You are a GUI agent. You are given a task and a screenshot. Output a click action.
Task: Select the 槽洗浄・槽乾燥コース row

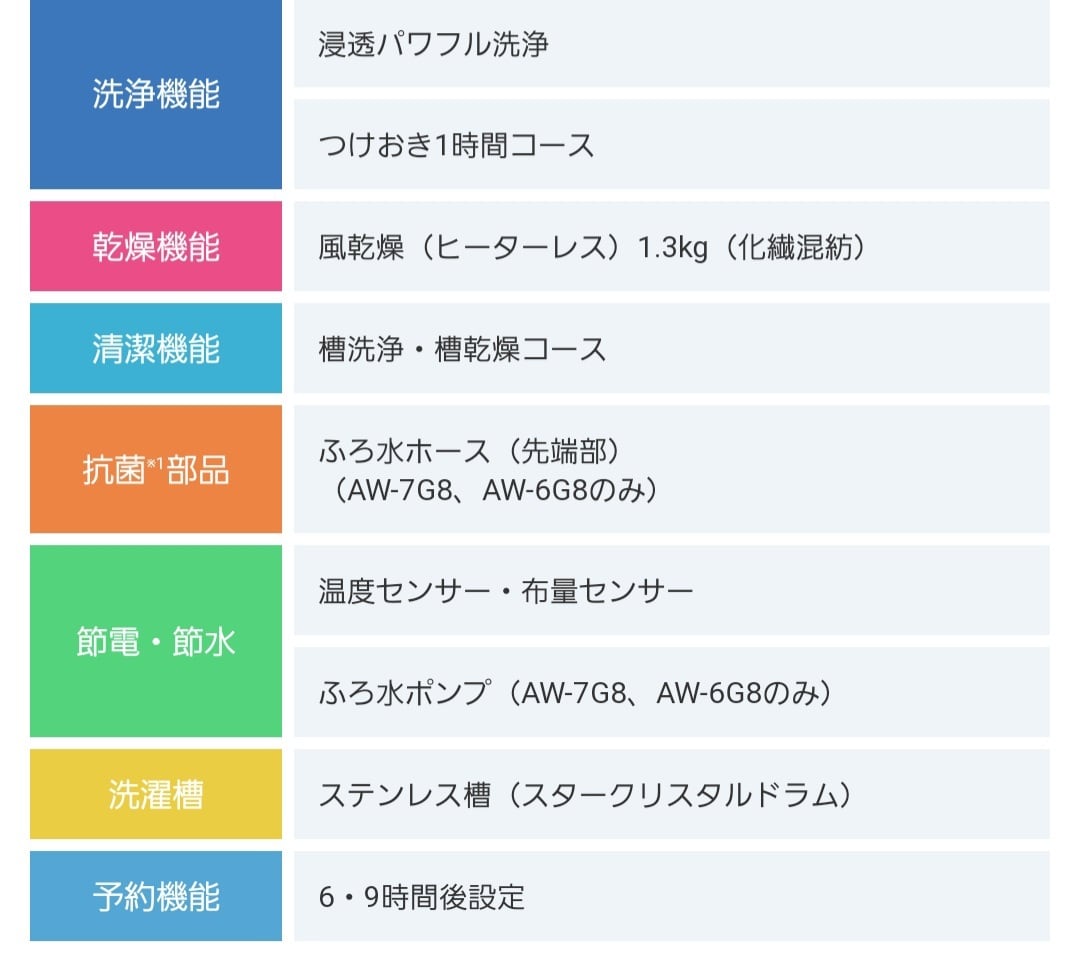pos(462,349)
